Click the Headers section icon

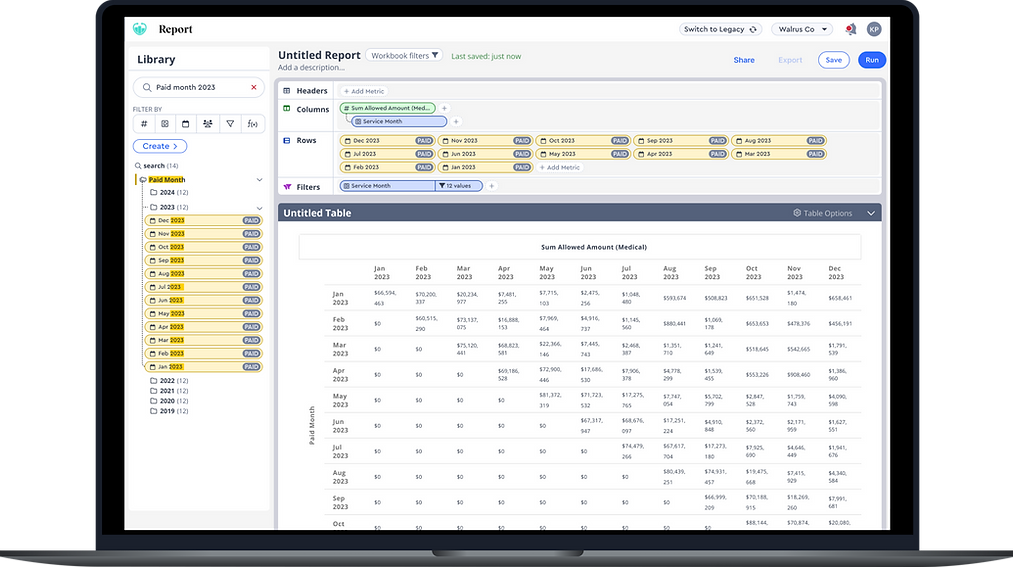[287, 91]
